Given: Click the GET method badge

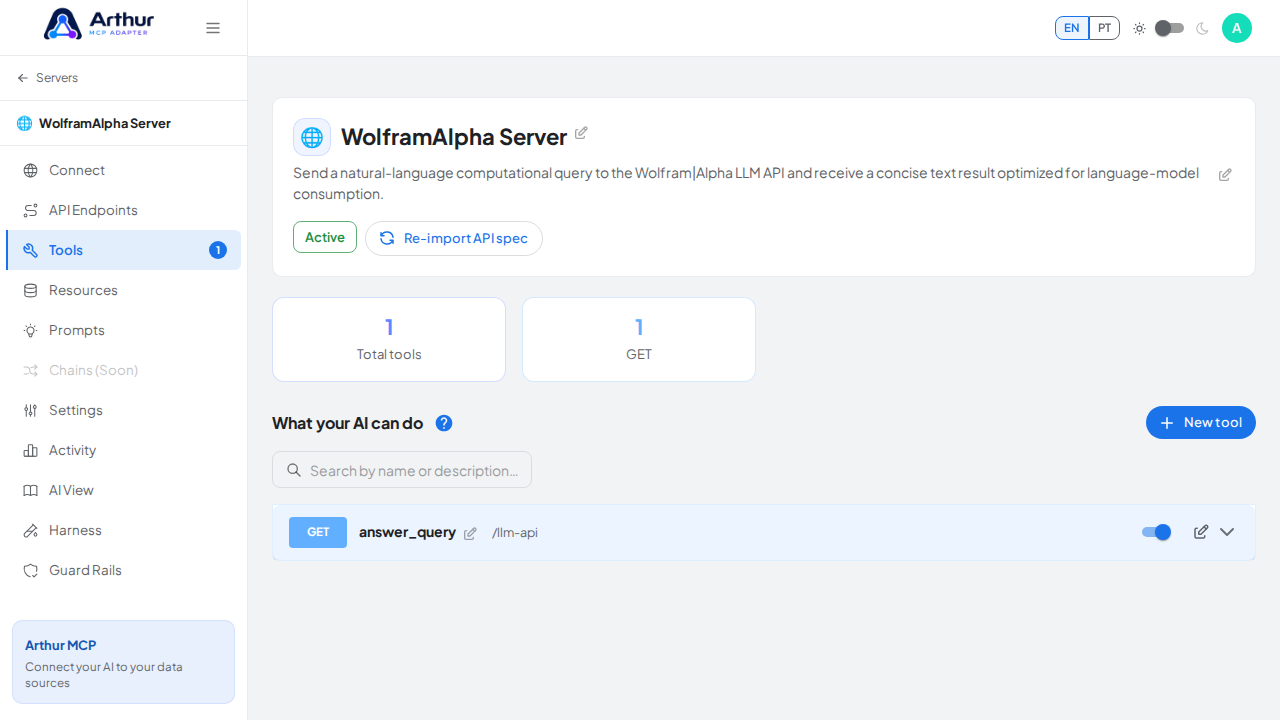Looking at the screenshot, I should coord(318,532).
